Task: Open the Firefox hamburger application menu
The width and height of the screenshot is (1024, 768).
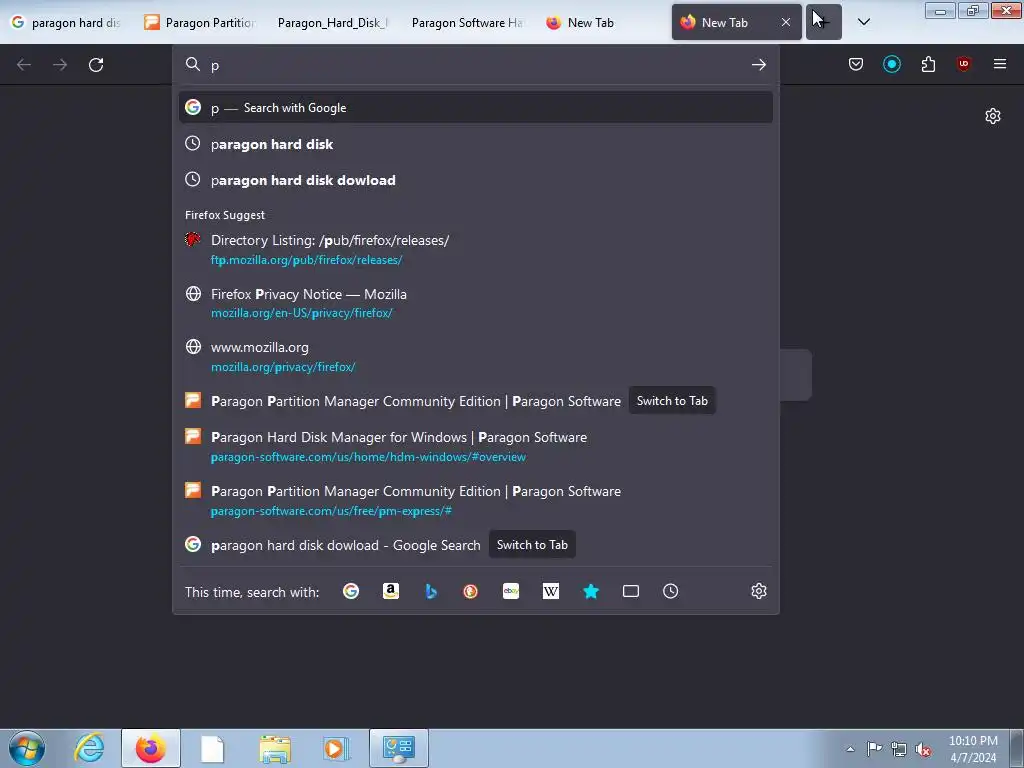Action: [999, 64]
